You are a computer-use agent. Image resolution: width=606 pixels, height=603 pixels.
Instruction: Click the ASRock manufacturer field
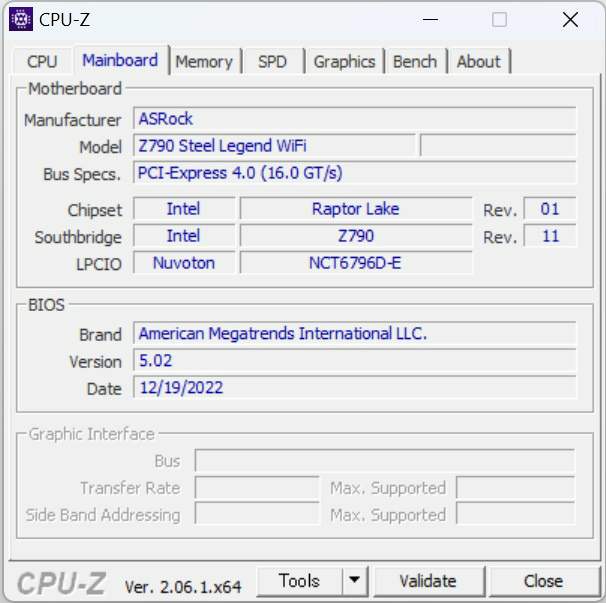click(x=355, y=119)
